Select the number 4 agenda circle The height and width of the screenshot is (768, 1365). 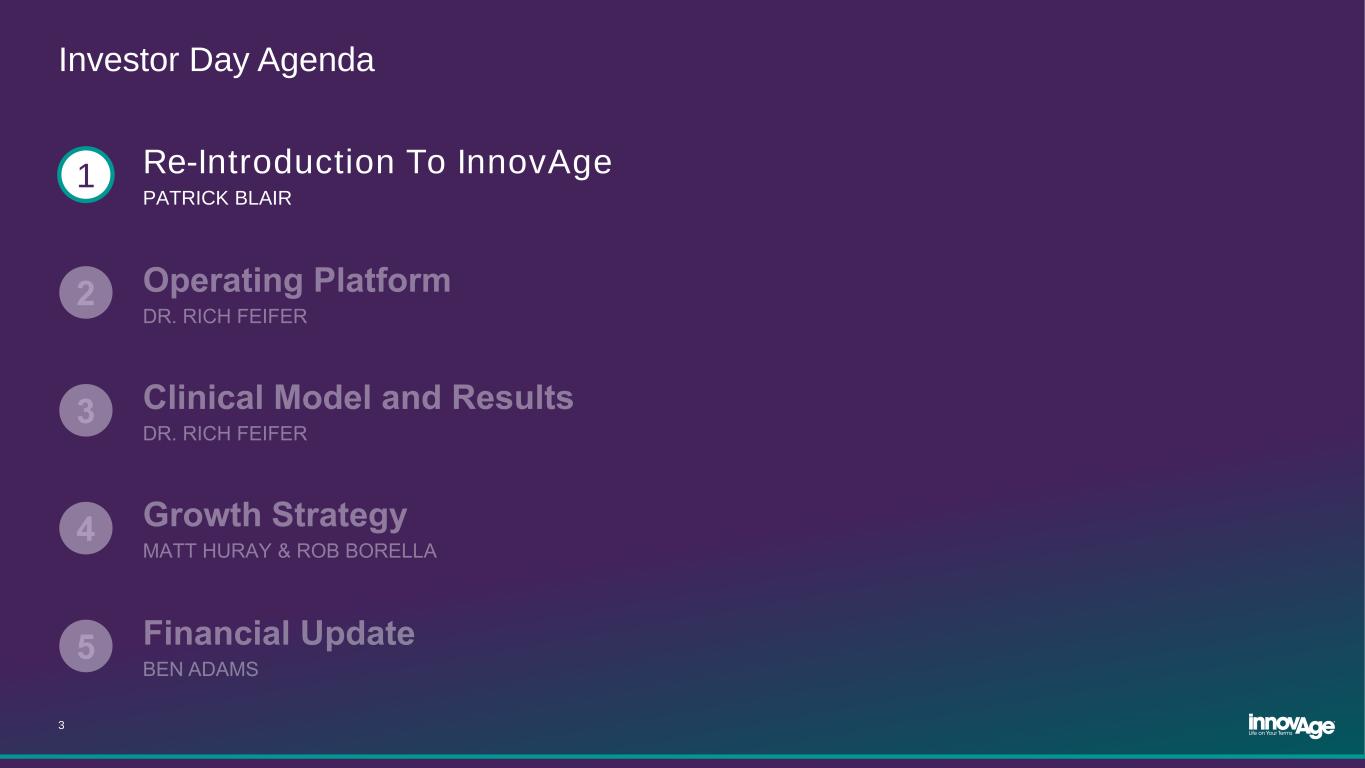[86, 528]
